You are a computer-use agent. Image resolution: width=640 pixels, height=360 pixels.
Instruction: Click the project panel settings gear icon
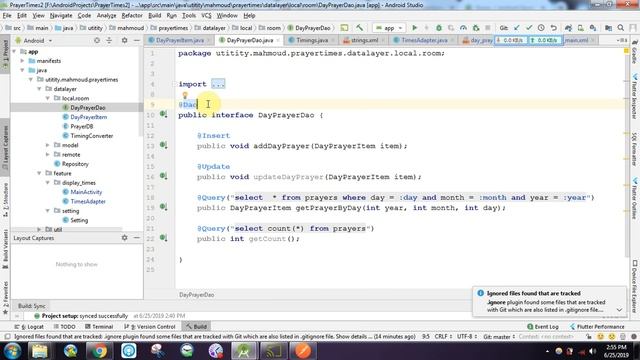(124, 40)
